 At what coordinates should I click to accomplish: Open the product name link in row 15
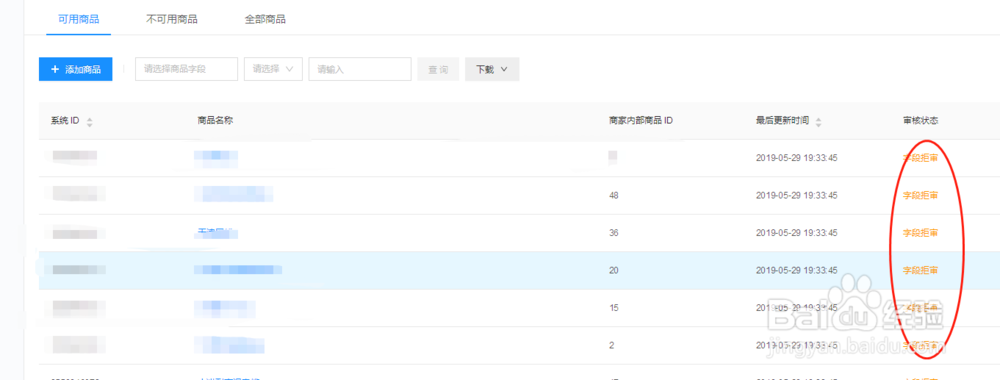[225, 308]
